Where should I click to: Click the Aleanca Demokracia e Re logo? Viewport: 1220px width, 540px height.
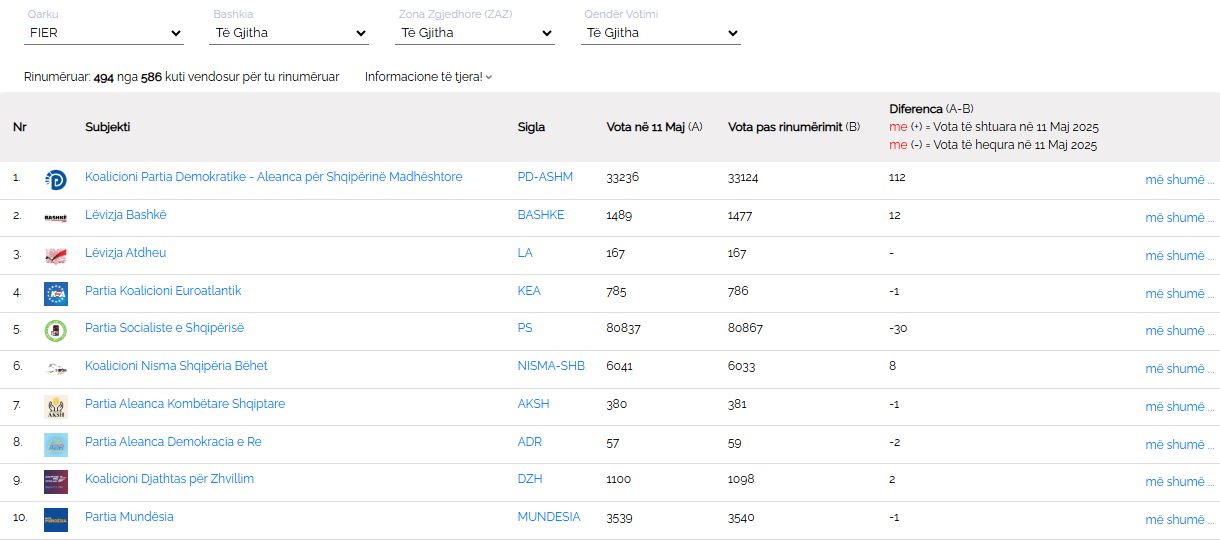coord(56,444)
